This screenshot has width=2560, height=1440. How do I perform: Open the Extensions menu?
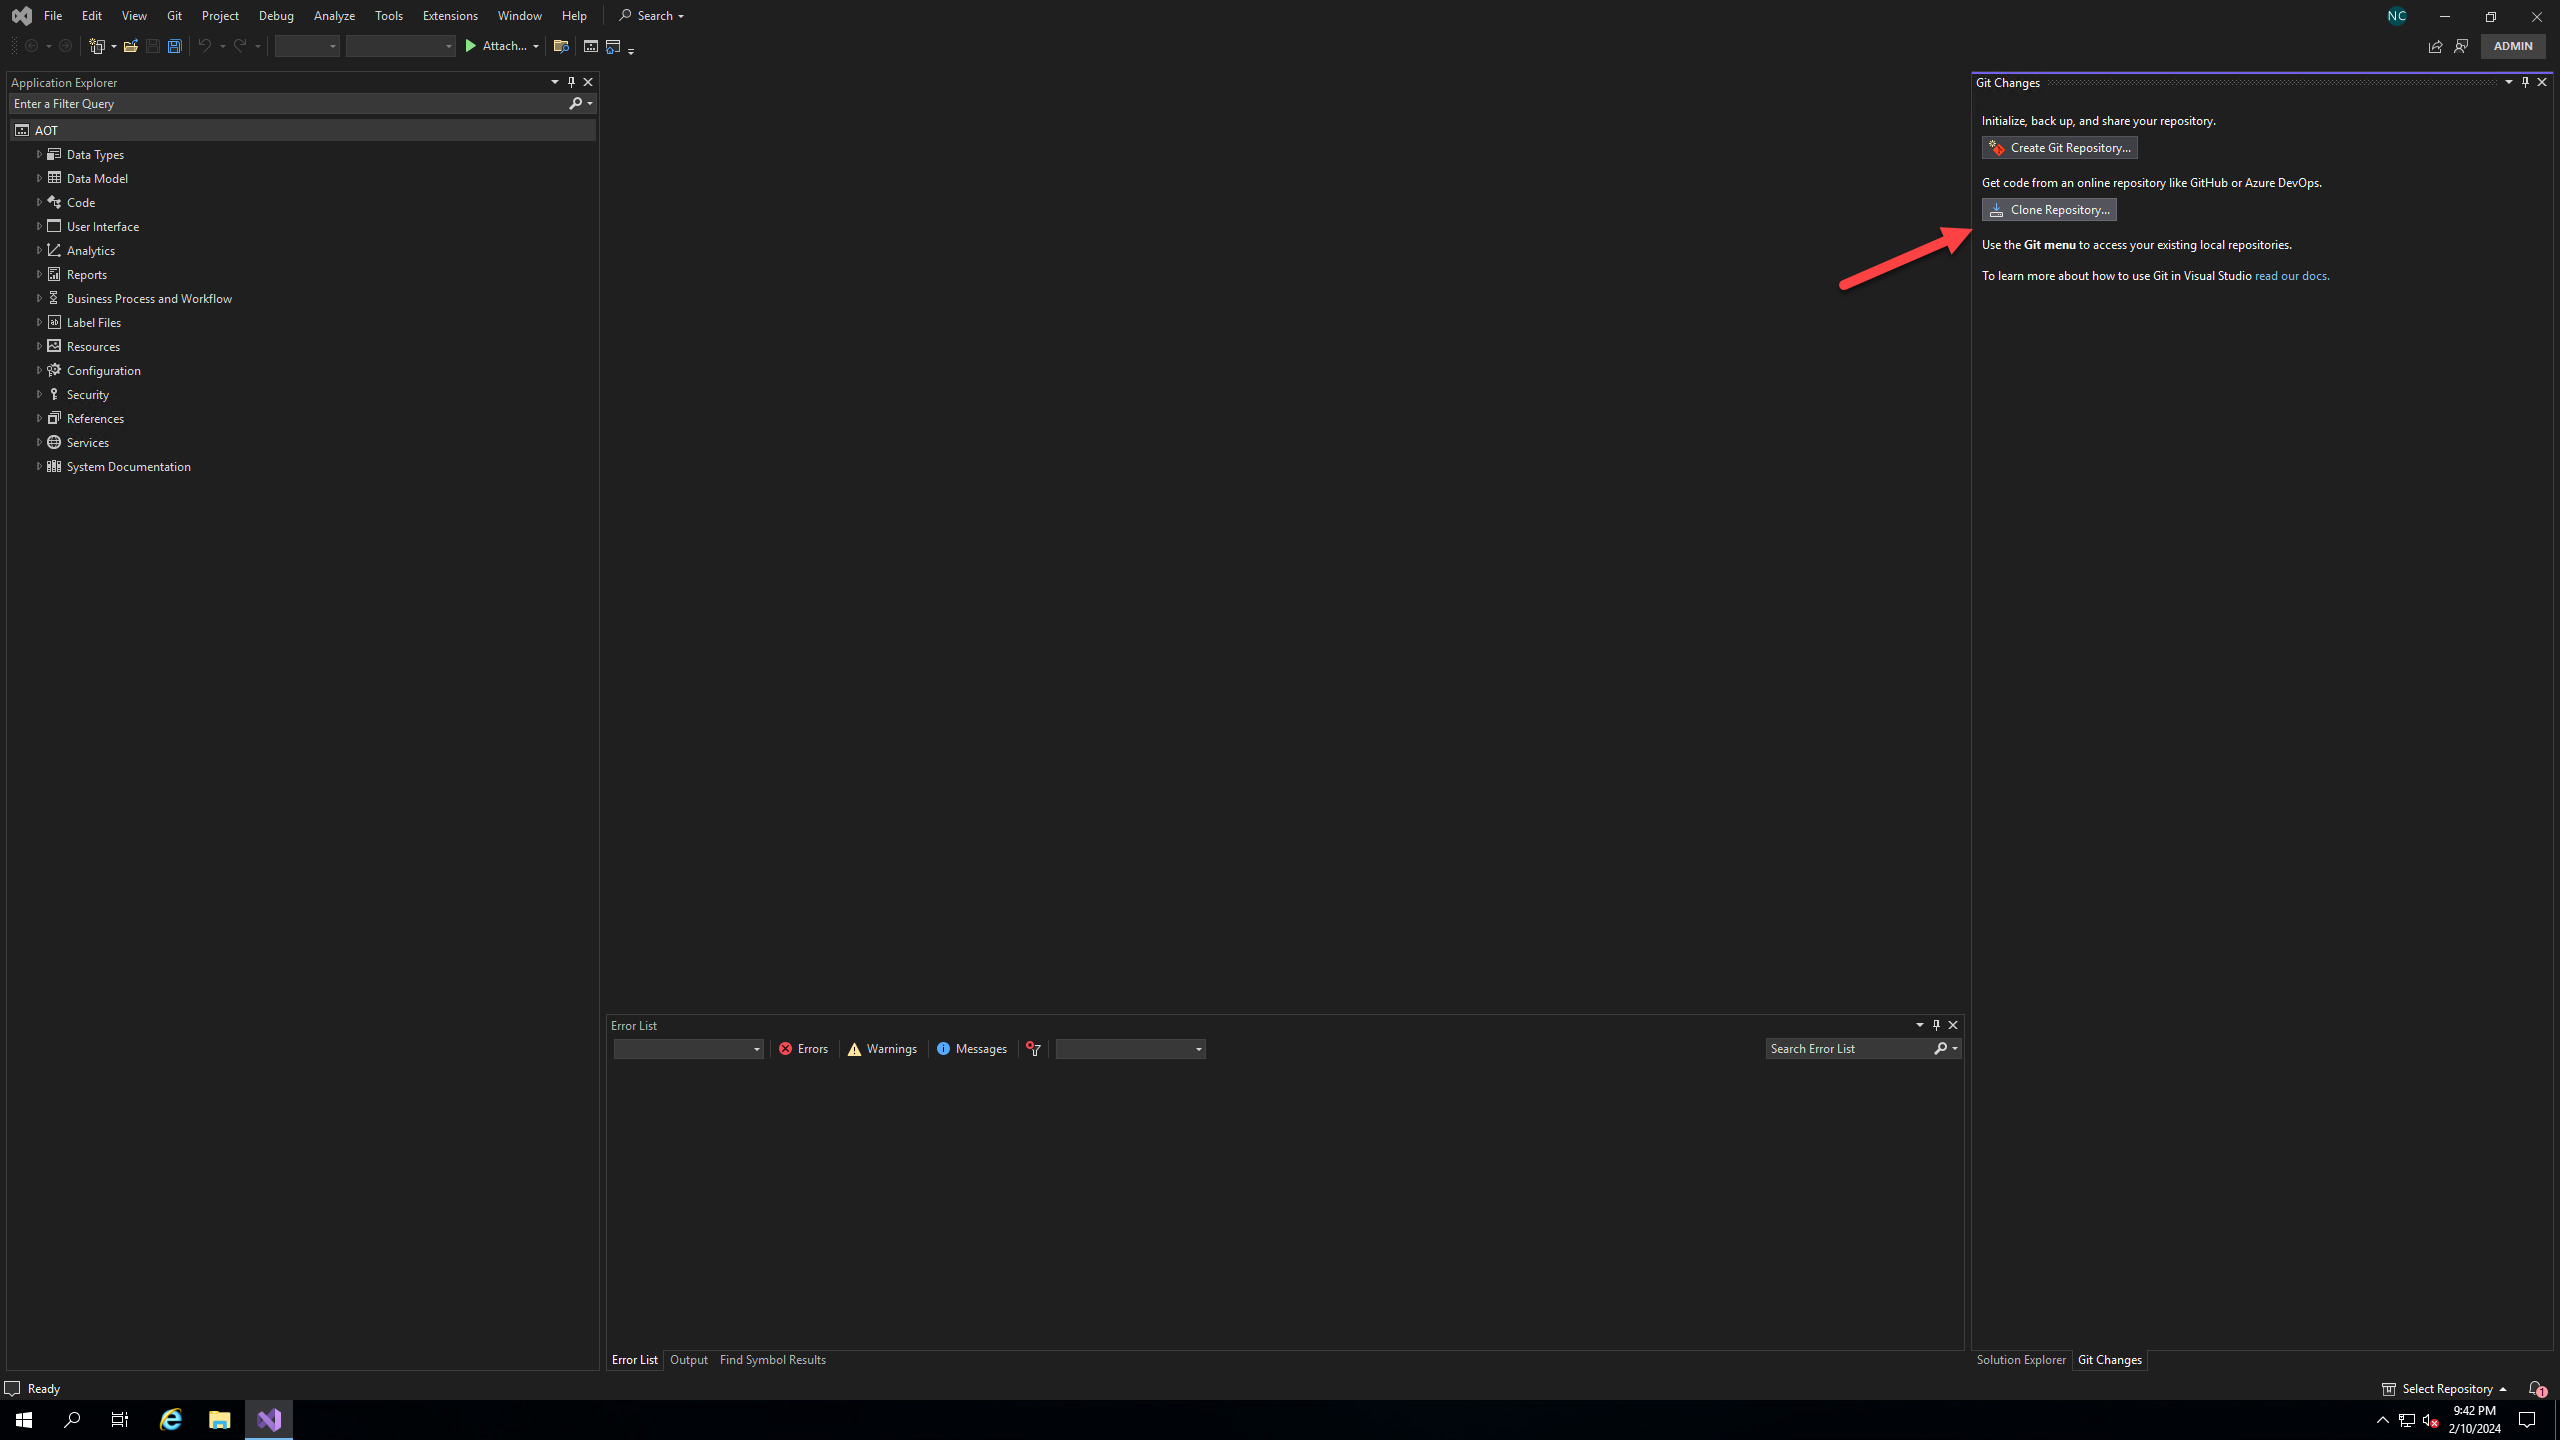point(450,16)
